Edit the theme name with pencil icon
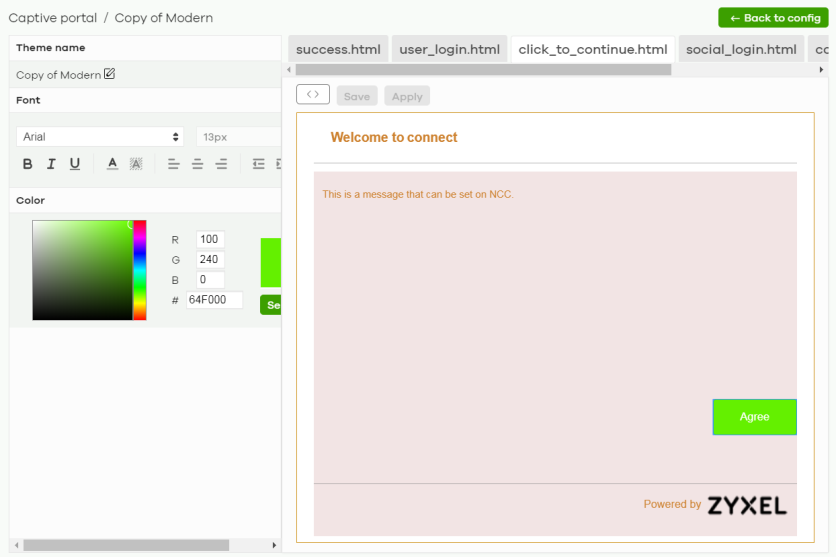This screenshot has width=836, height=557. tap(110, 74)
